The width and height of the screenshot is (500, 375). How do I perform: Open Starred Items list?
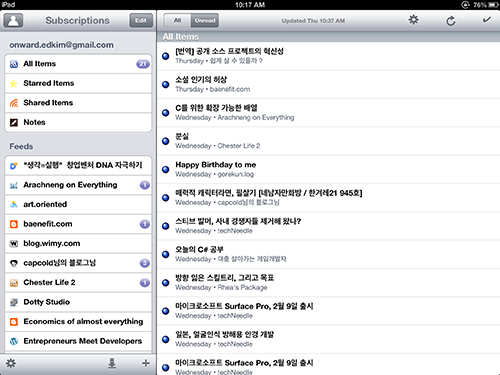coord(78,83)
